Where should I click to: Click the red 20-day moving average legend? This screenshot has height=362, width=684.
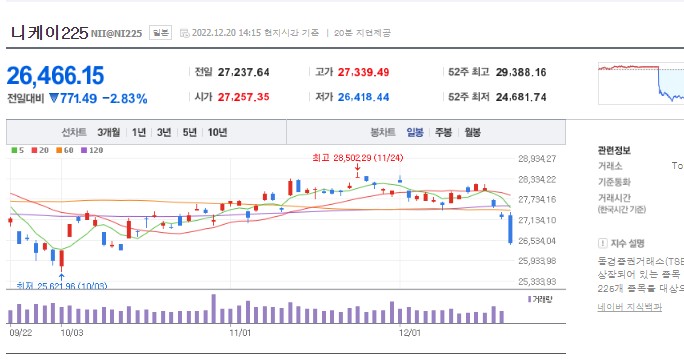40,150
